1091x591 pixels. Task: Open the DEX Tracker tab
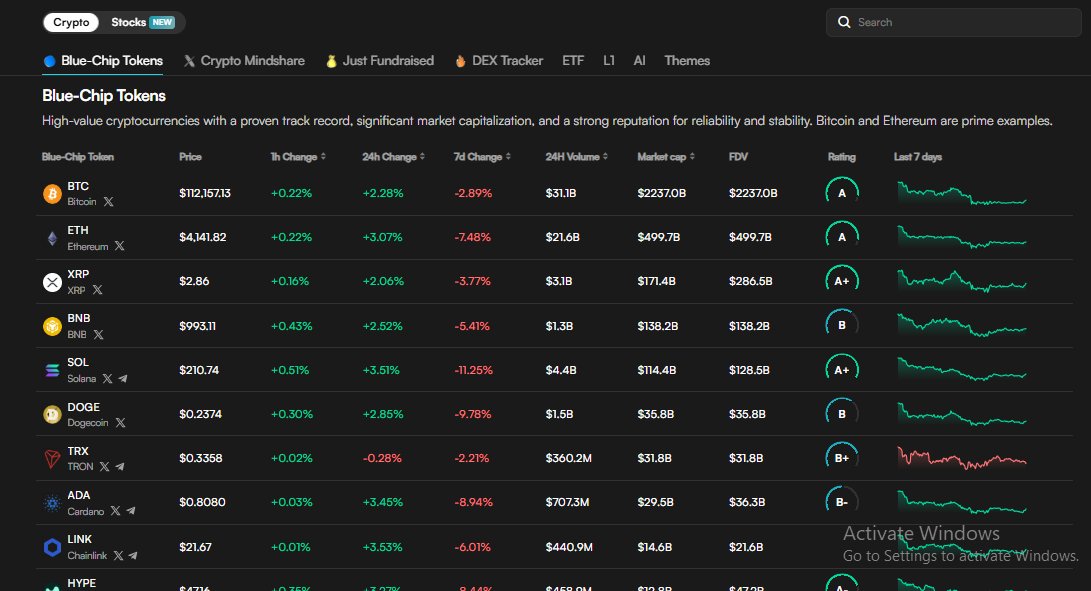point(499,61)
